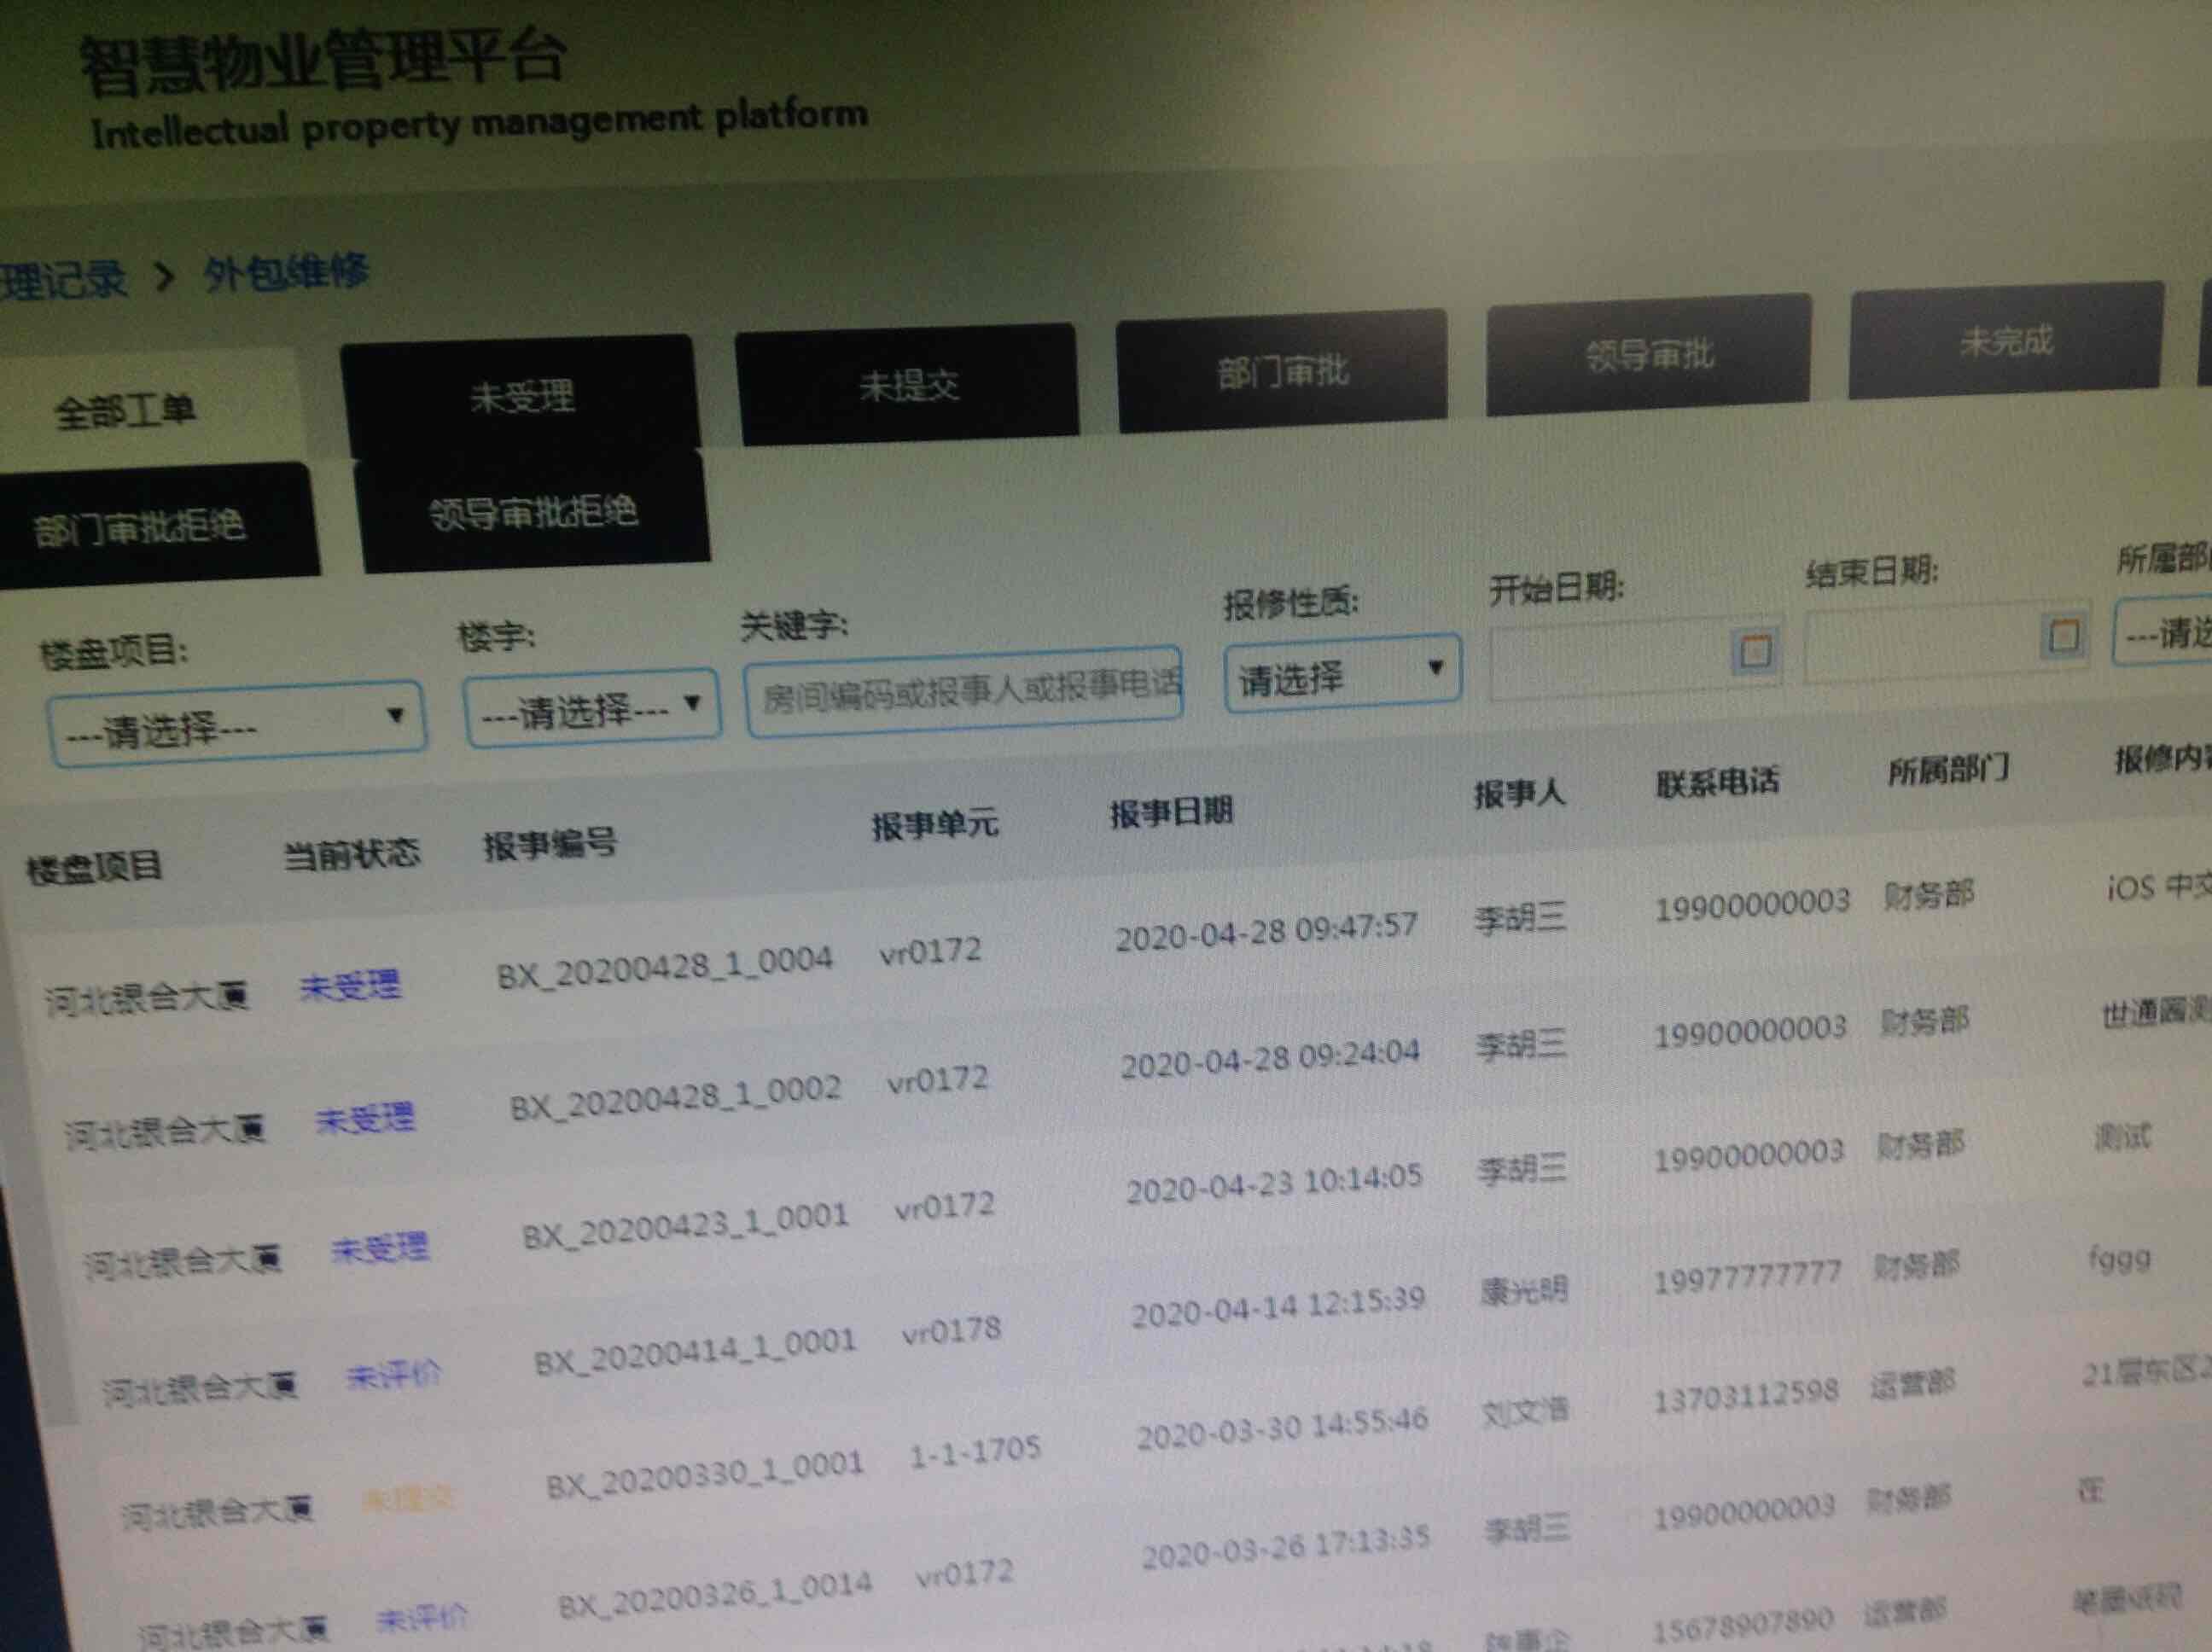This screenshot has height=1652, width=2212.
Task: Click the 报事日期 column header
Action: pyautogui.click(x=1170, y=812)
